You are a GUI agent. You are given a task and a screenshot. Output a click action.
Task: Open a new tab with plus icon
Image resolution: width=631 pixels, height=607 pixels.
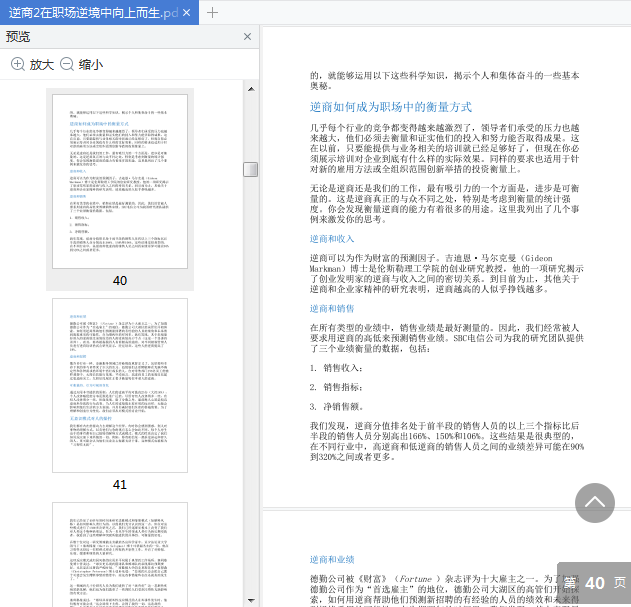[x=212, y=13]
